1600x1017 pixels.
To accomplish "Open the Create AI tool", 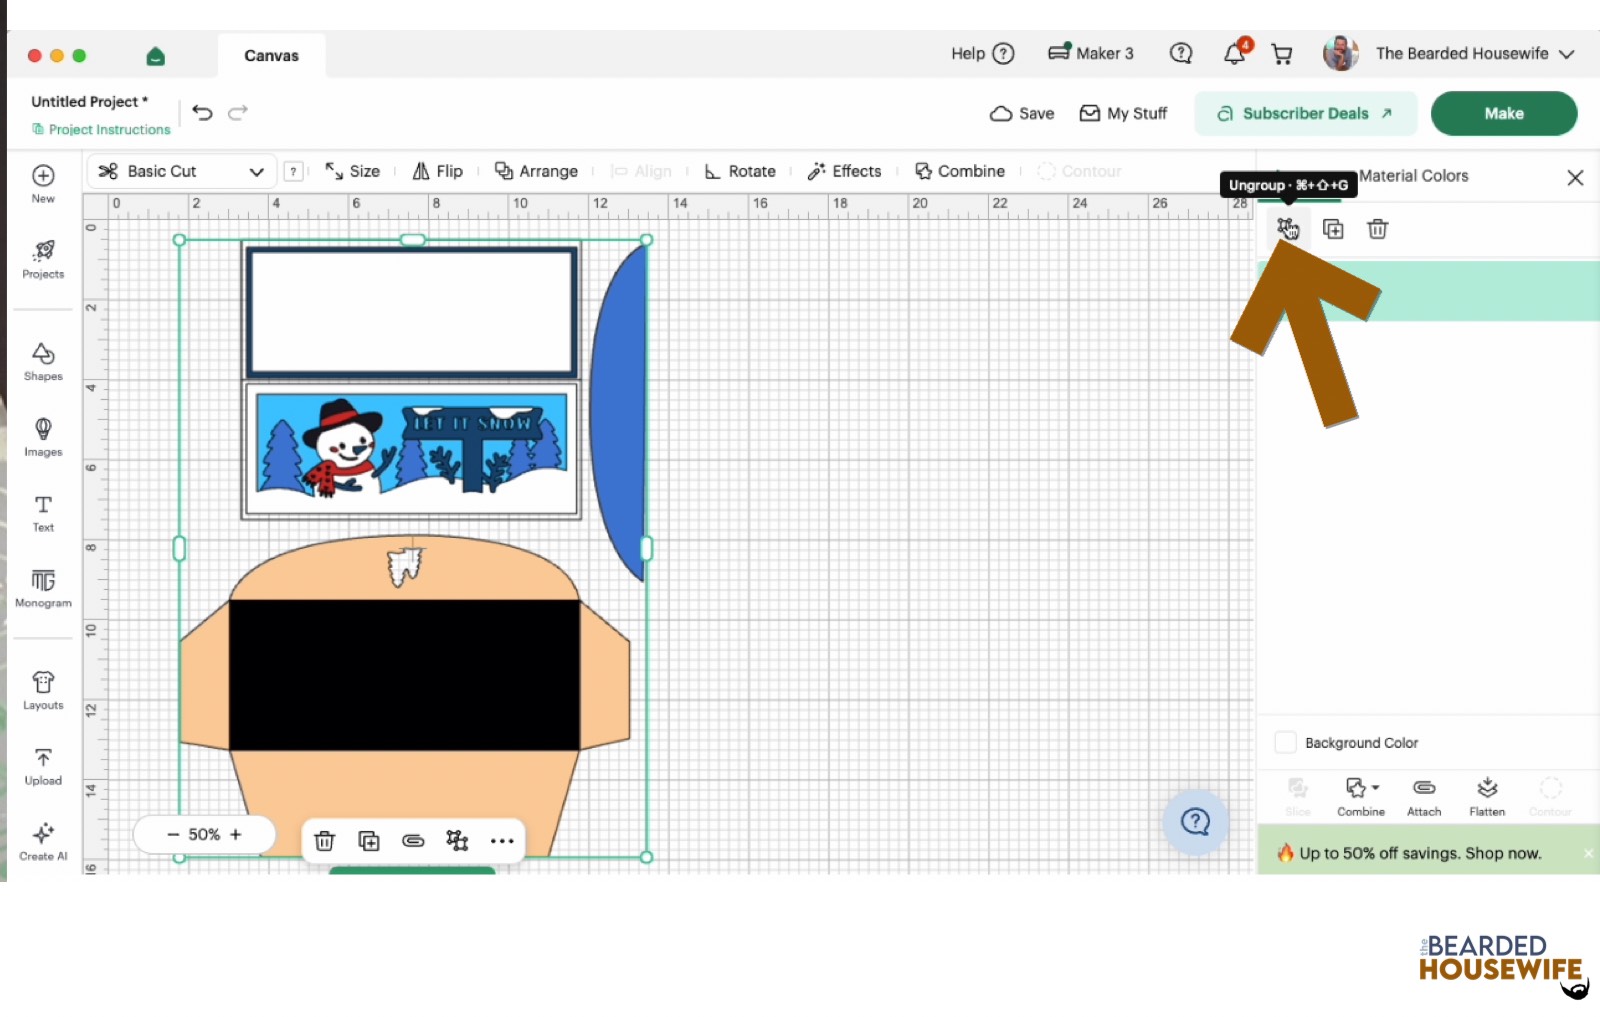I will 43,842.
